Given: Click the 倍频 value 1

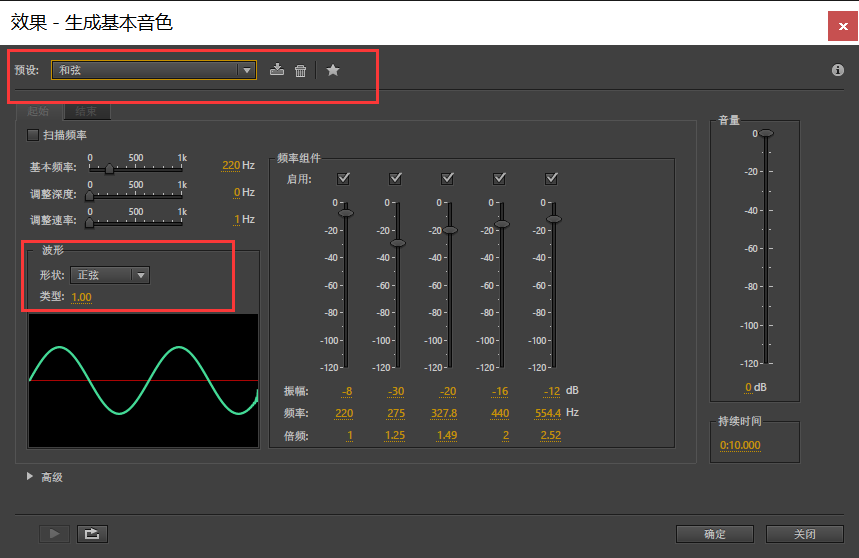Looking at the screenshot, I should tap(350, 435).
